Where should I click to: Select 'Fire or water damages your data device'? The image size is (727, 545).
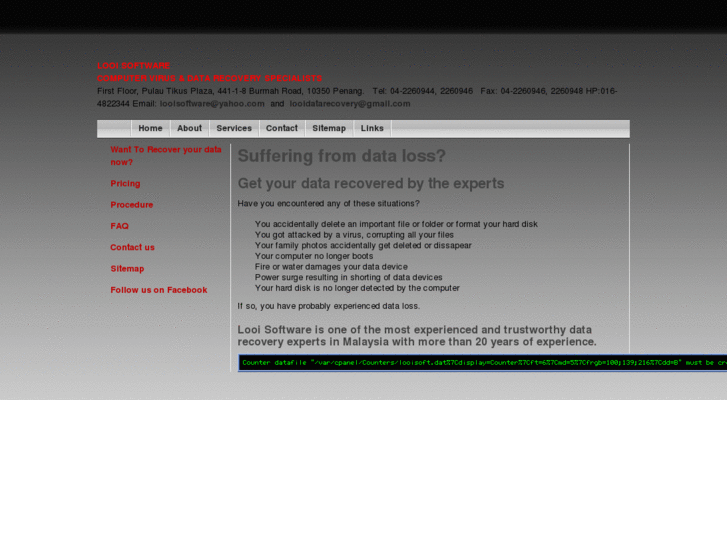point(331,267)
